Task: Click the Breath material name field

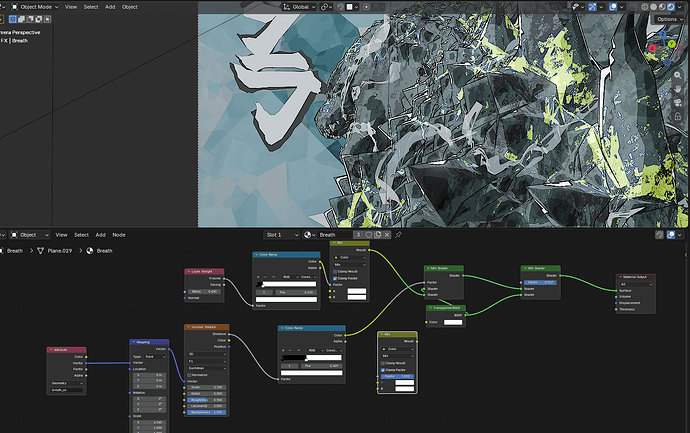Action: click(335, 235)
